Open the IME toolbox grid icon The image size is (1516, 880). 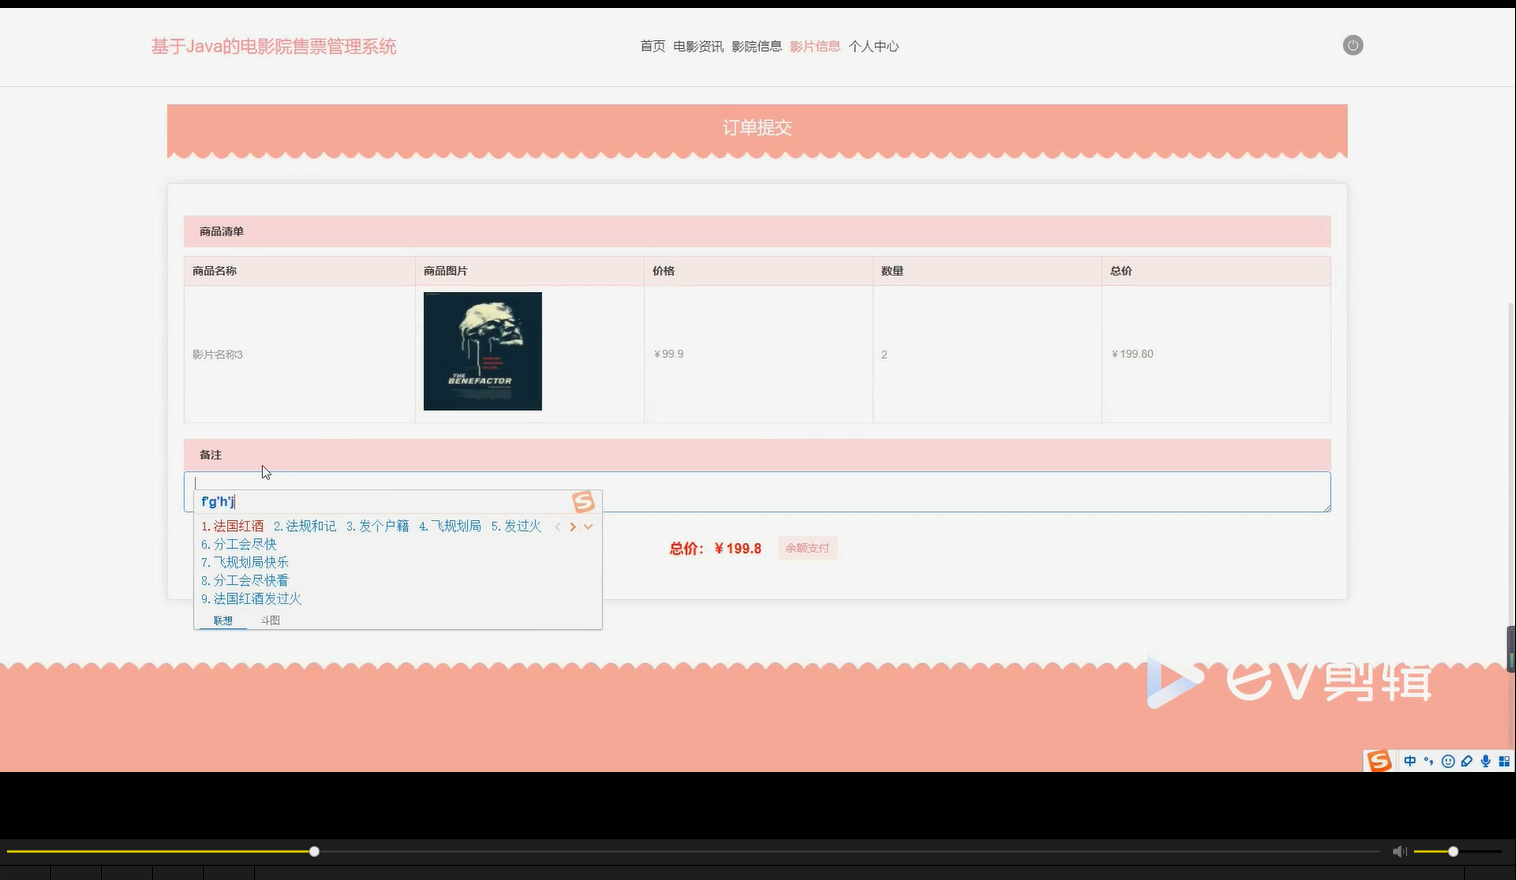pos(1504,761)
